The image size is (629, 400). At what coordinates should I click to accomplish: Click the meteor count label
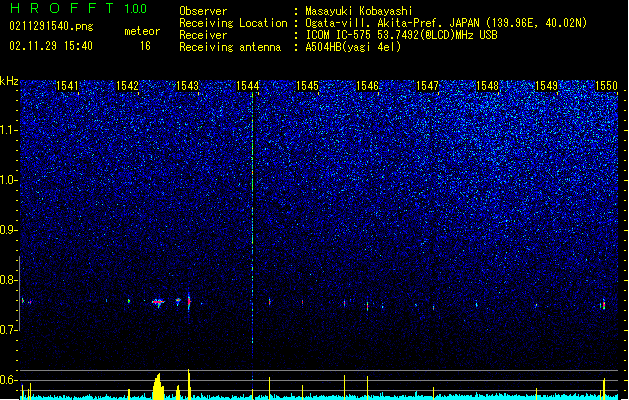(x=142, y=31)
